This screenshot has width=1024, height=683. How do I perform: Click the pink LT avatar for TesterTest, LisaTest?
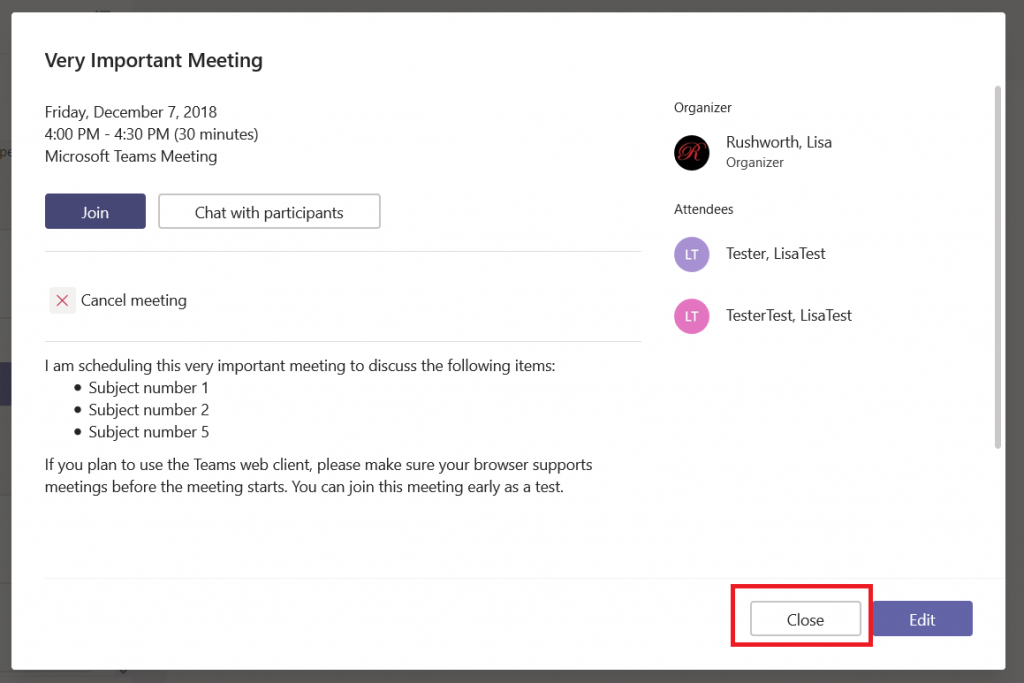pyautogui.click(x=692, y=316)
